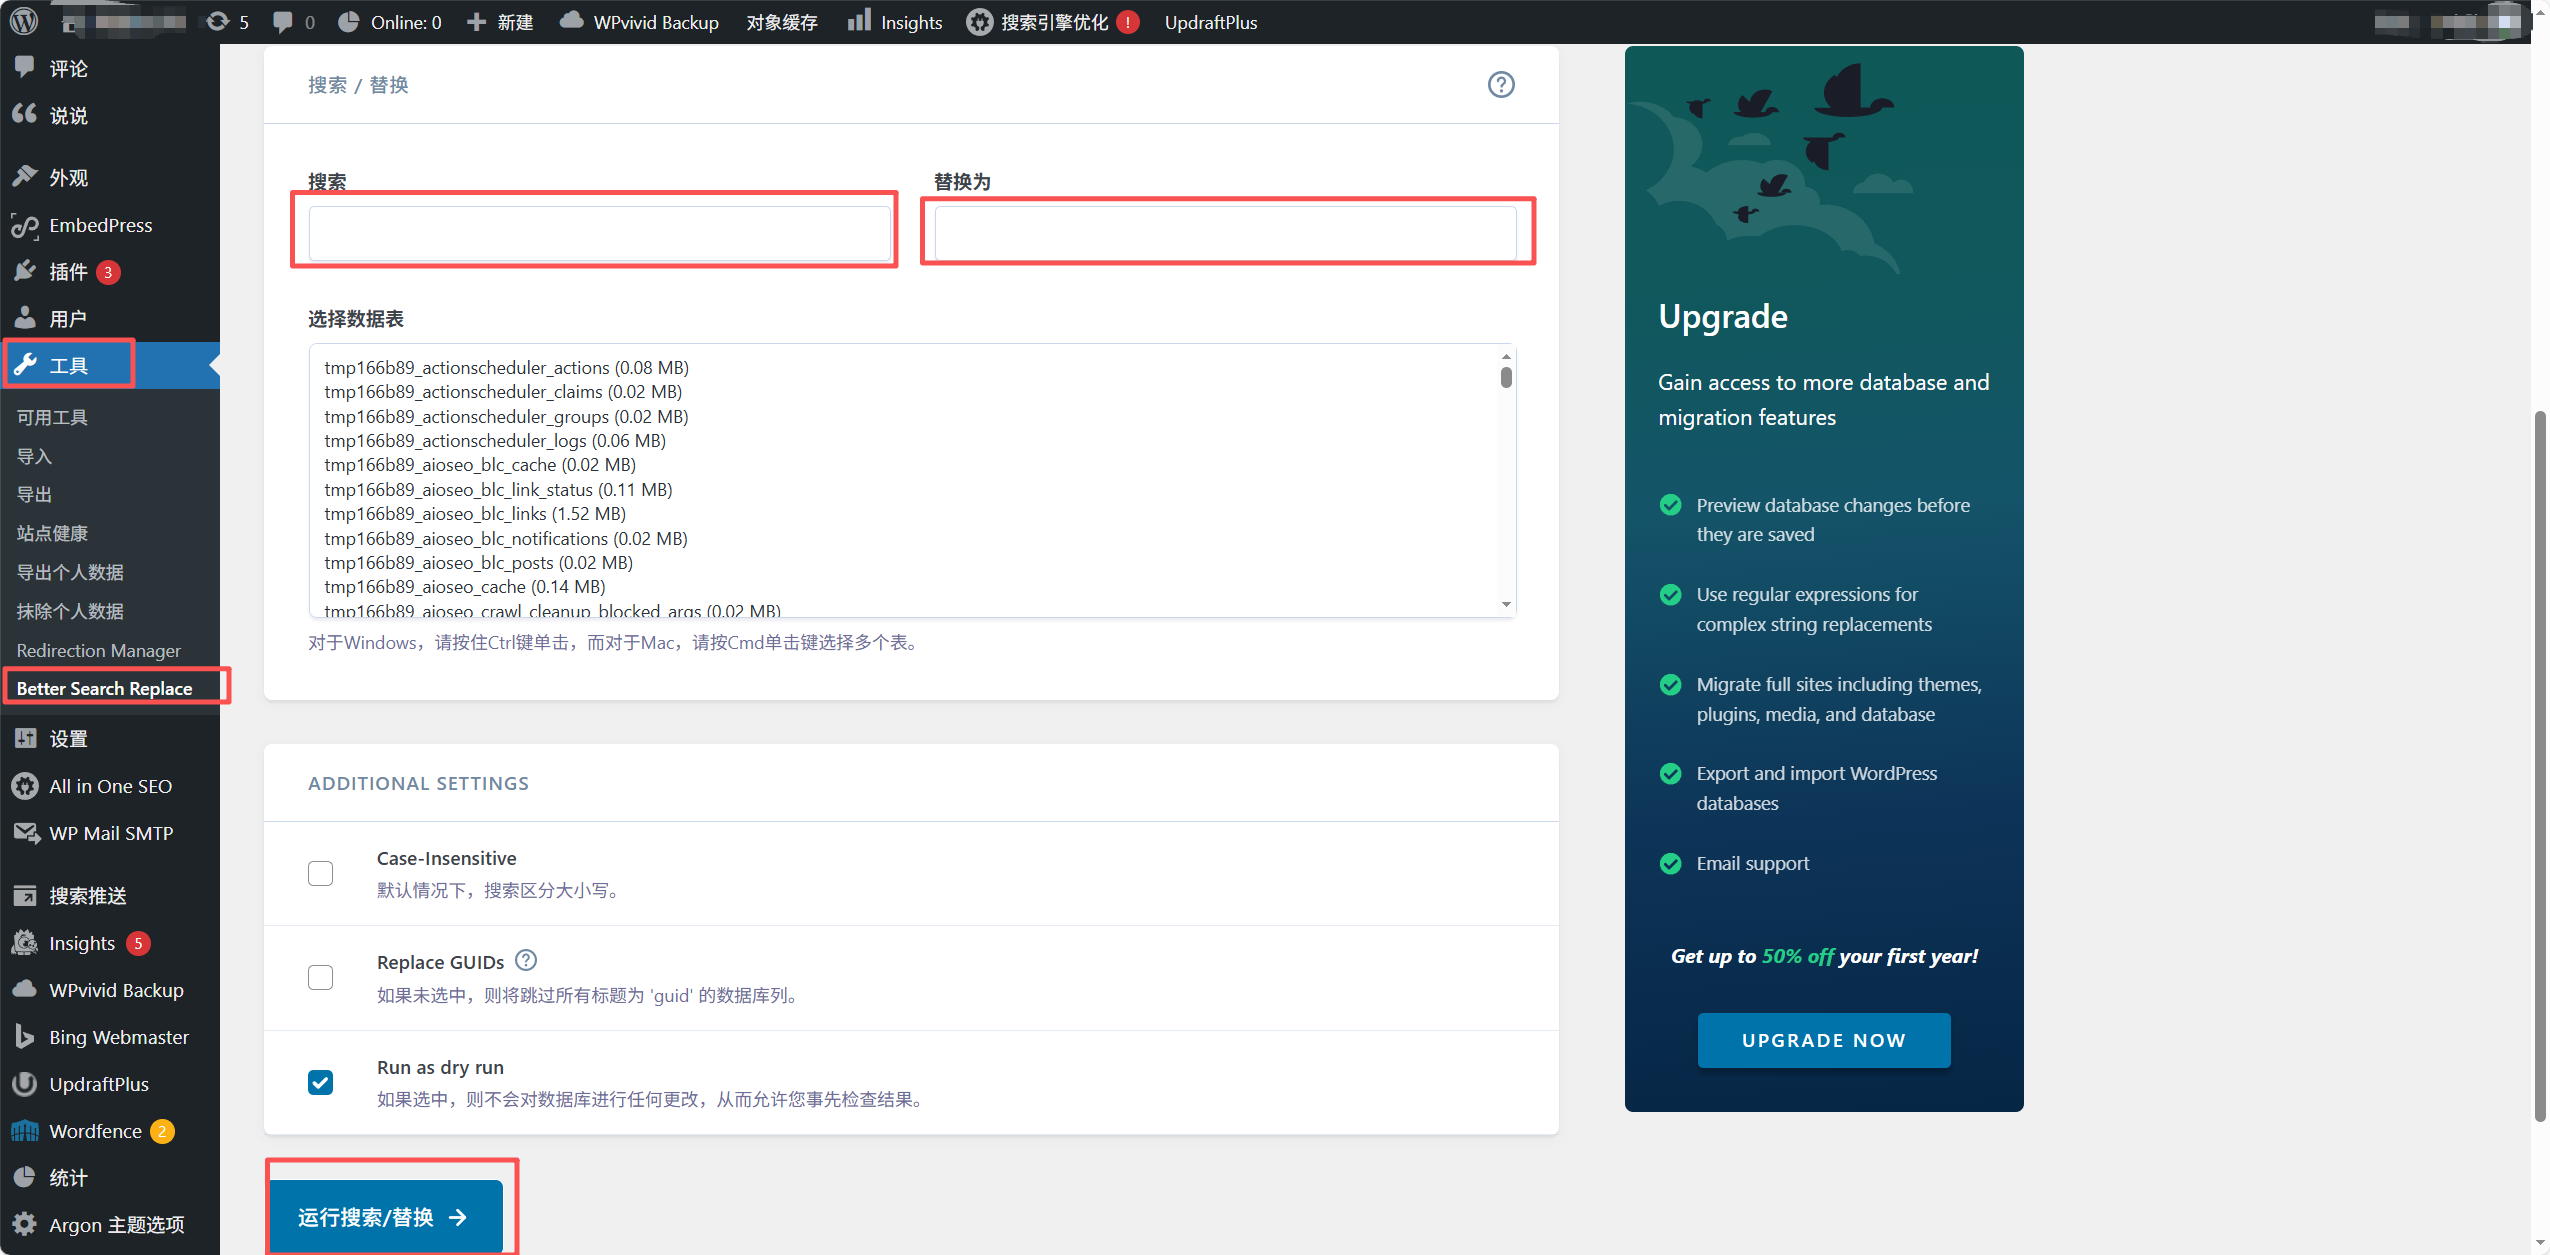This screenshot has height=1255, width=2550.
Task: Click the updates refresh icon in admin bar
Action: point(217,21)
